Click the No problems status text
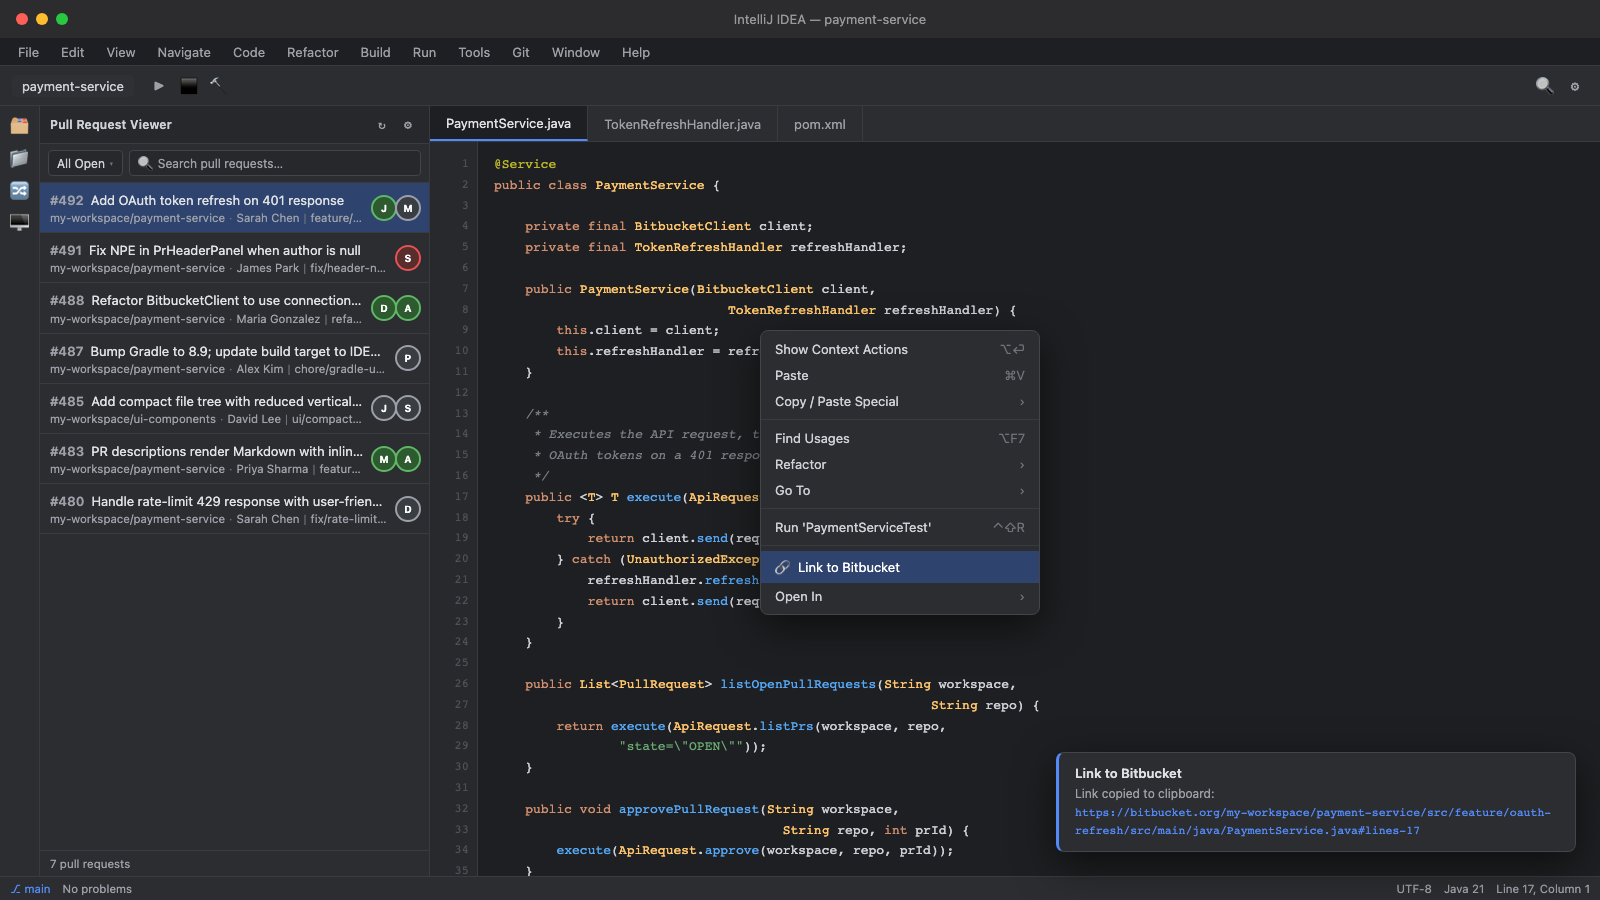 [97, 889]
